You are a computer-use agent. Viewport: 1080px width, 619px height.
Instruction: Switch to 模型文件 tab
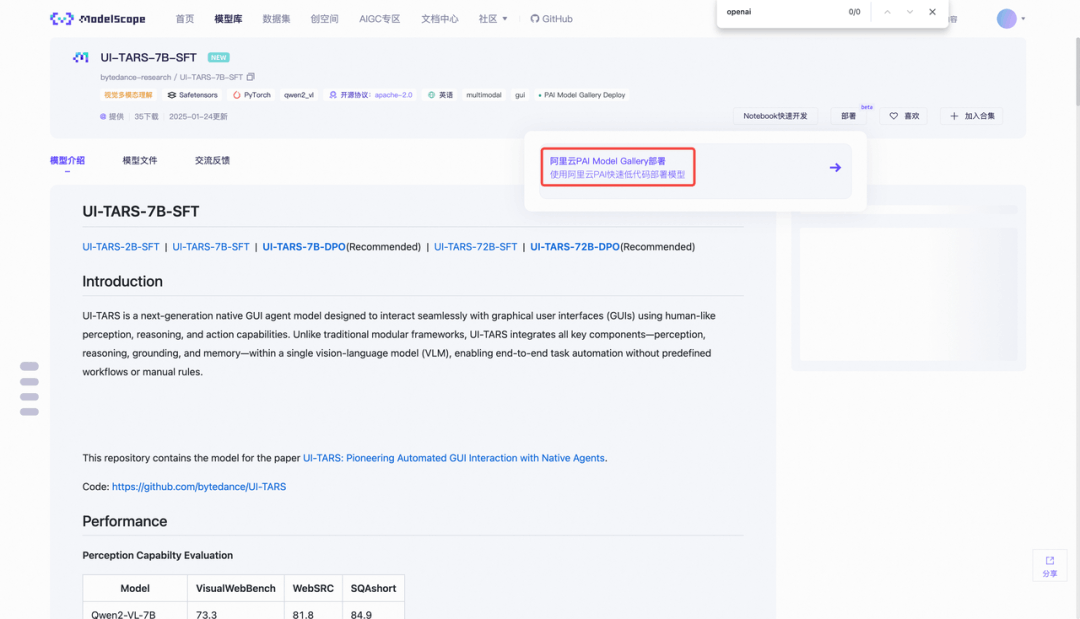(140, 160)
